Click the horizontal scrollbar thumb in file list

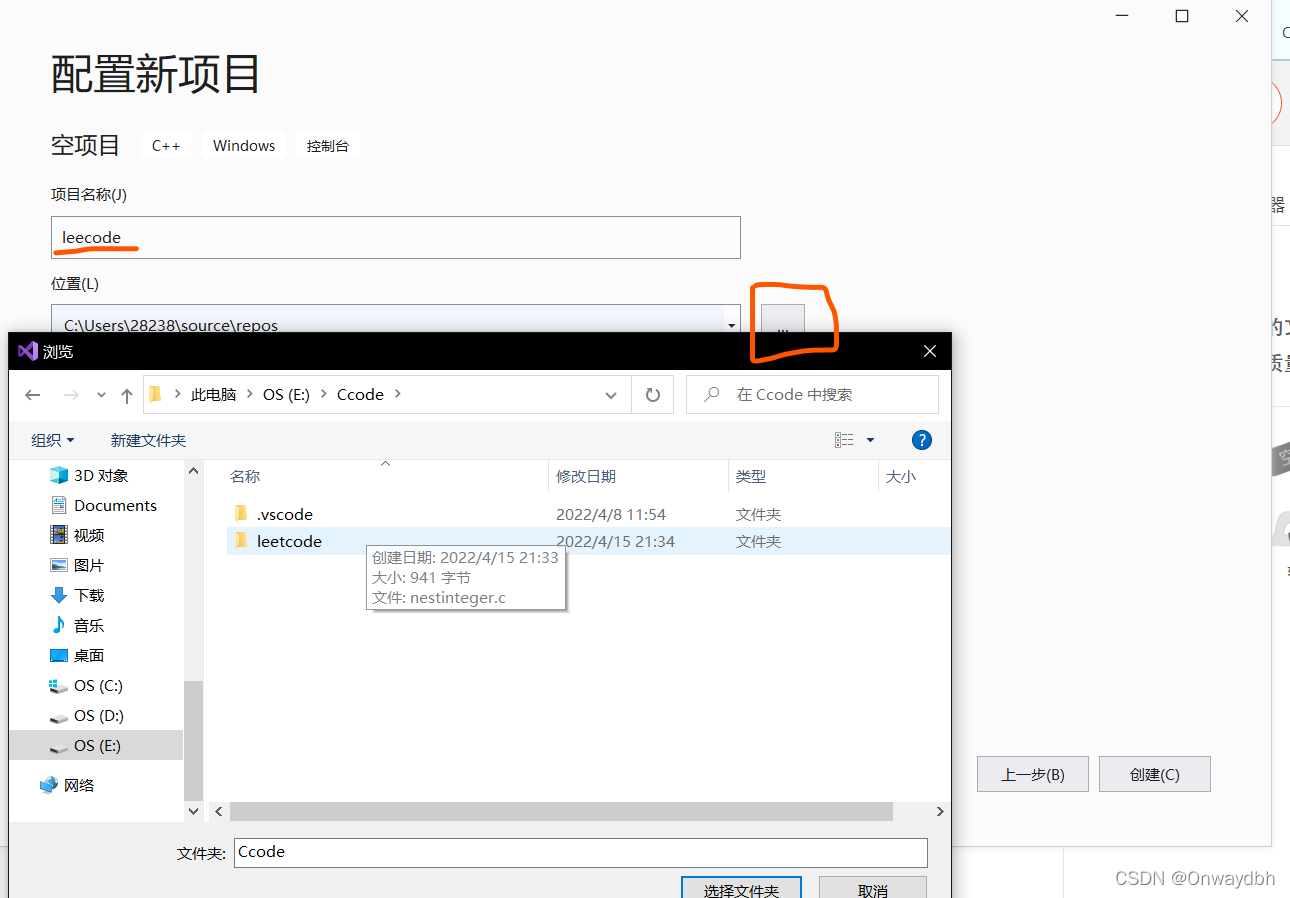(x=561, y=811)
